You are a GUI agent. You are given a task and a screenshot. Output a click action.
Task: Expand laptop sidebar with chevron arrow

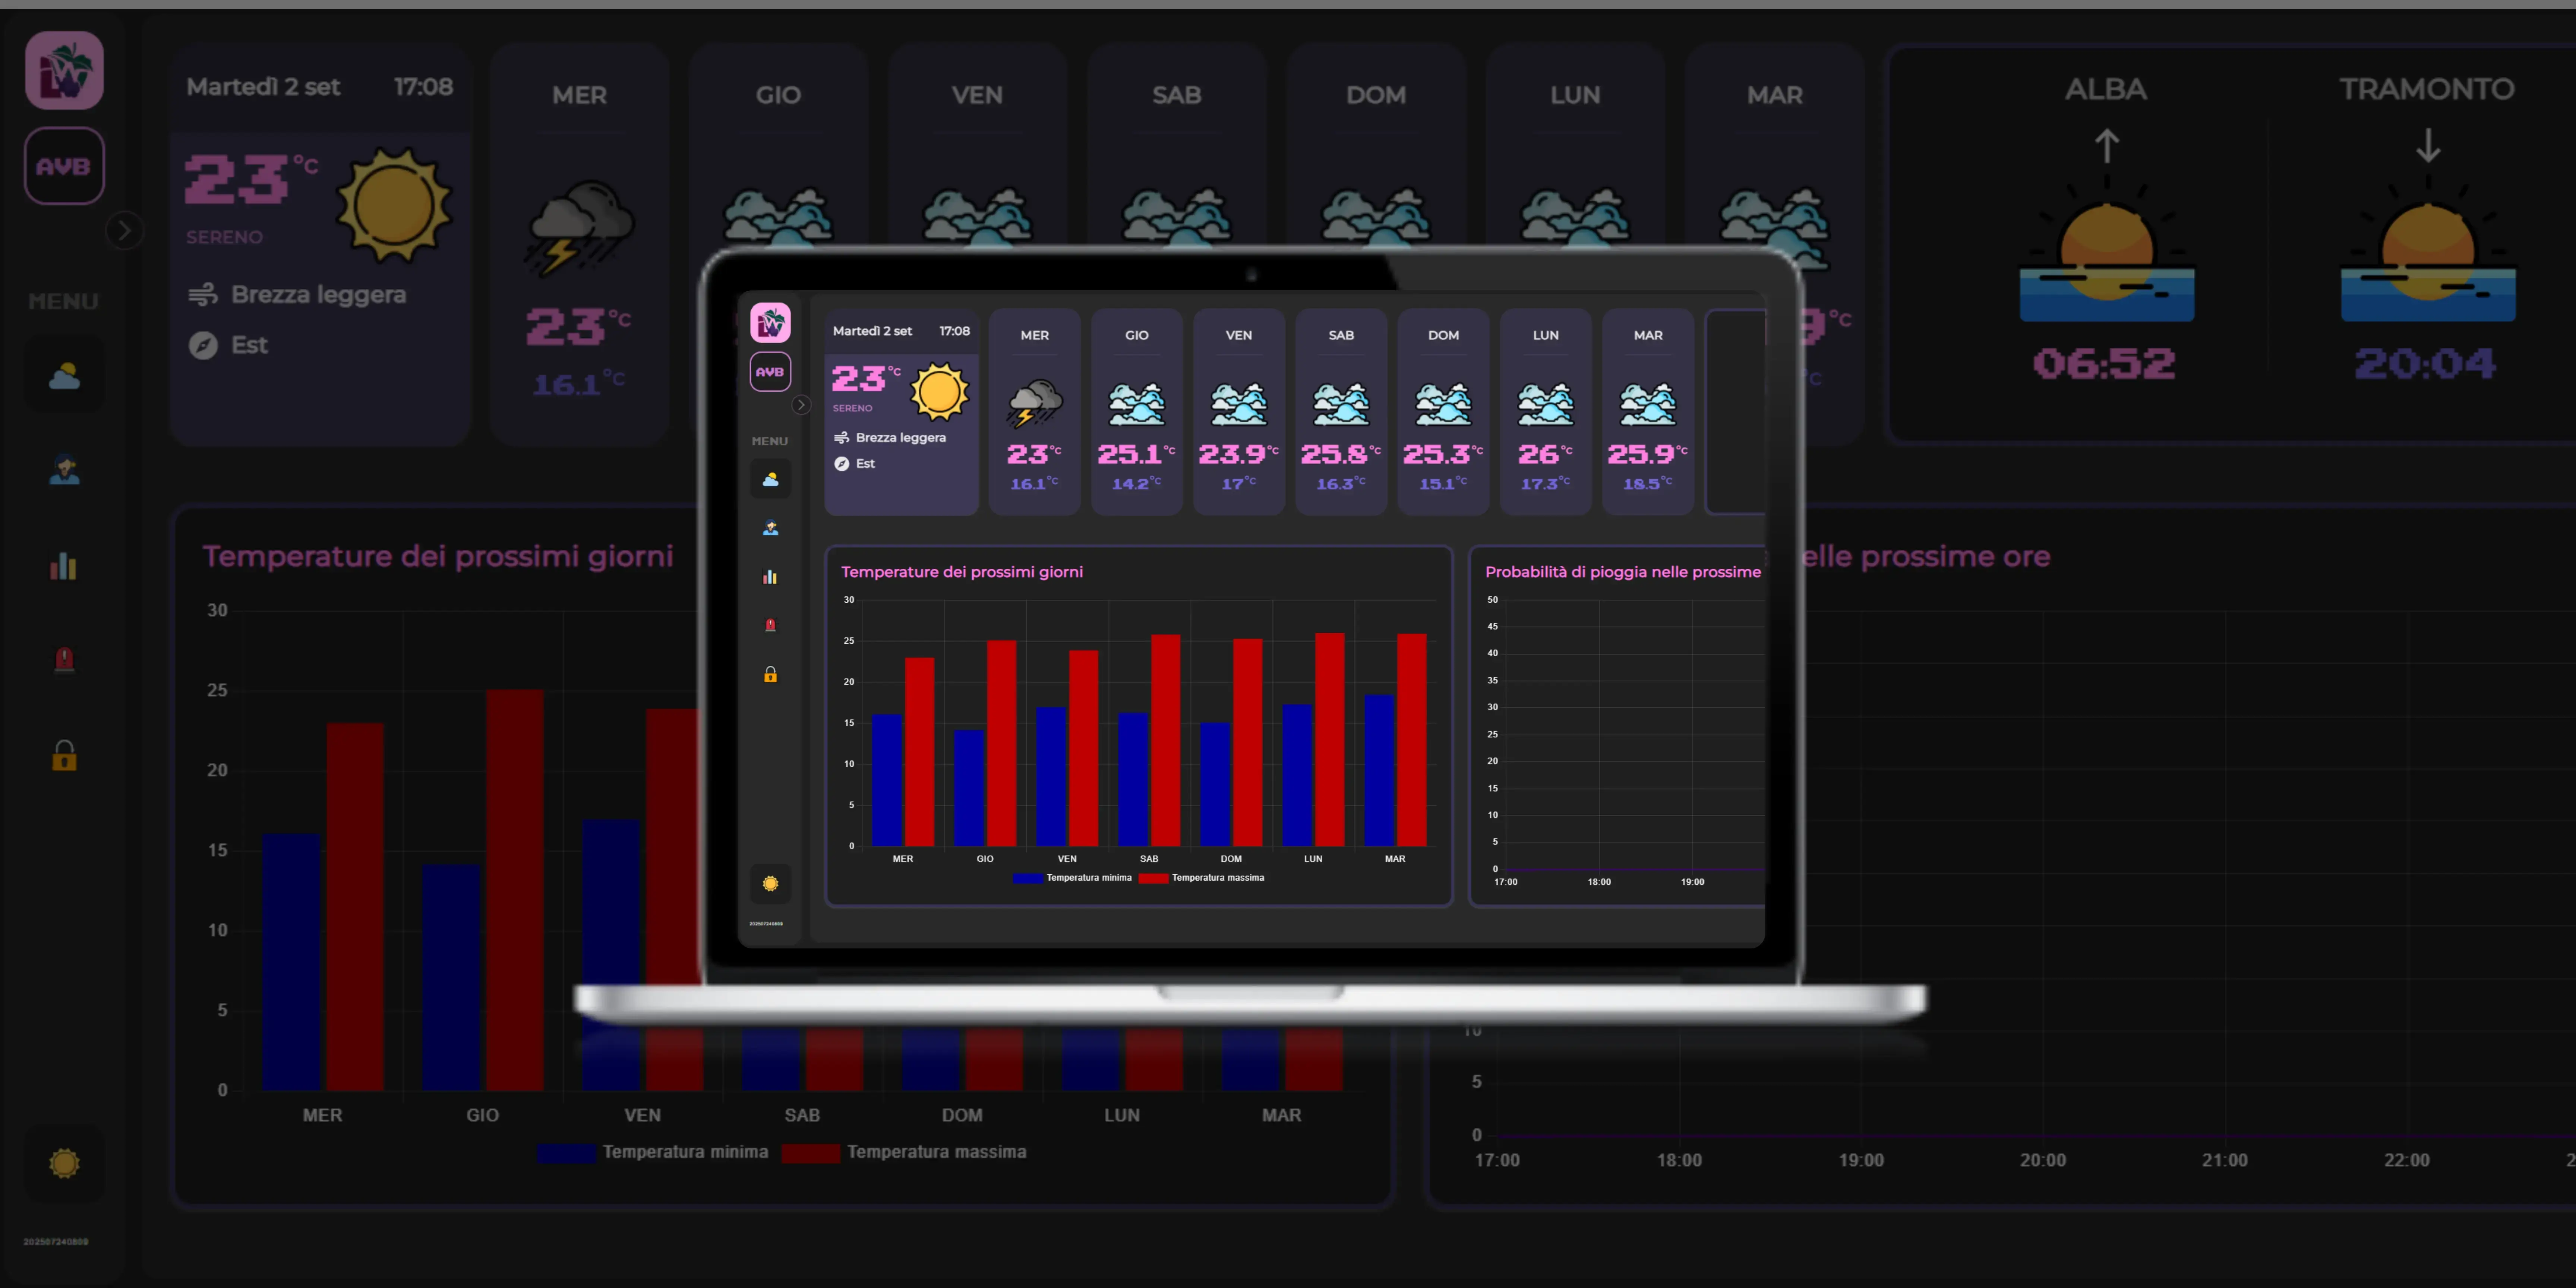pos(800,405)
